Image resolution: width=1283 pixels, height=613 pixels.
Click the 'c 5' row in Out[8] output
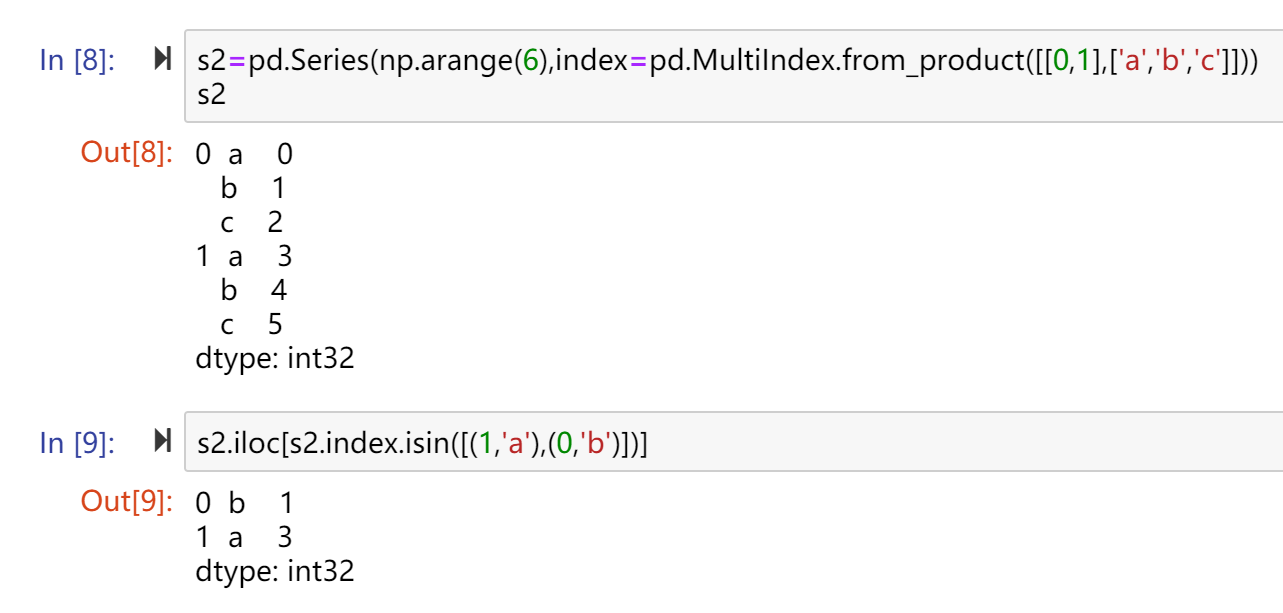coord(252,325)
